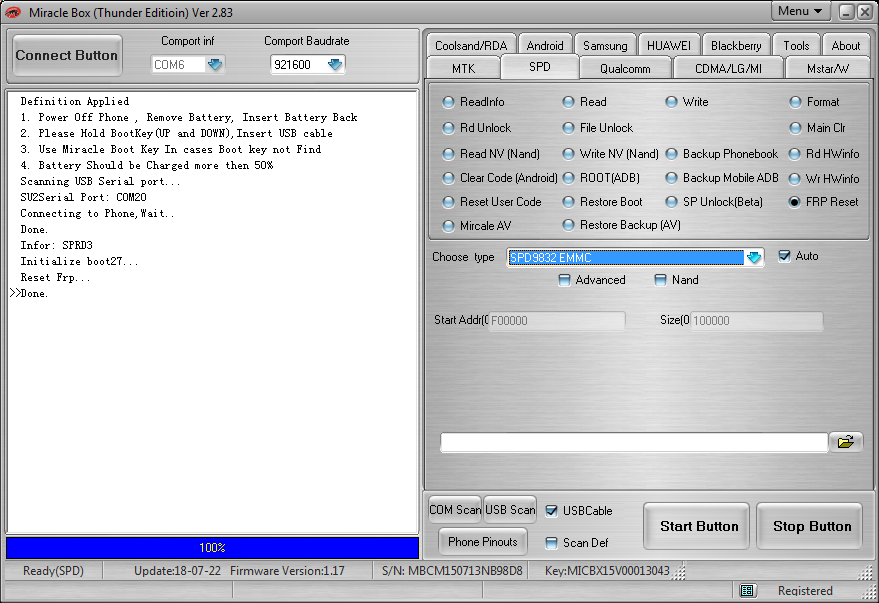The height and width of the screenshot is (603, 879).
Task: Open the Menu dropdown in title bar
Action: pos(800,11)
